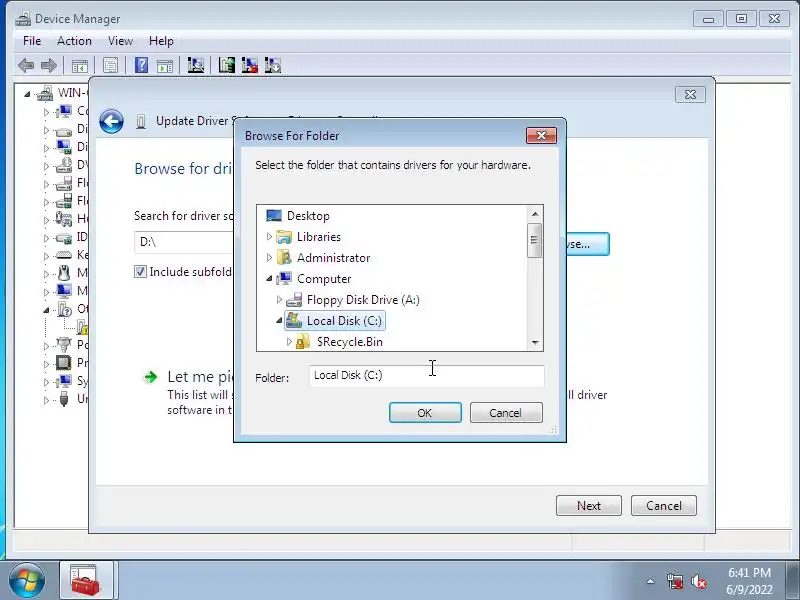Screen dimensions: 800x600
Task: Open the Properties toolbar icon
Action: point(110,65)
